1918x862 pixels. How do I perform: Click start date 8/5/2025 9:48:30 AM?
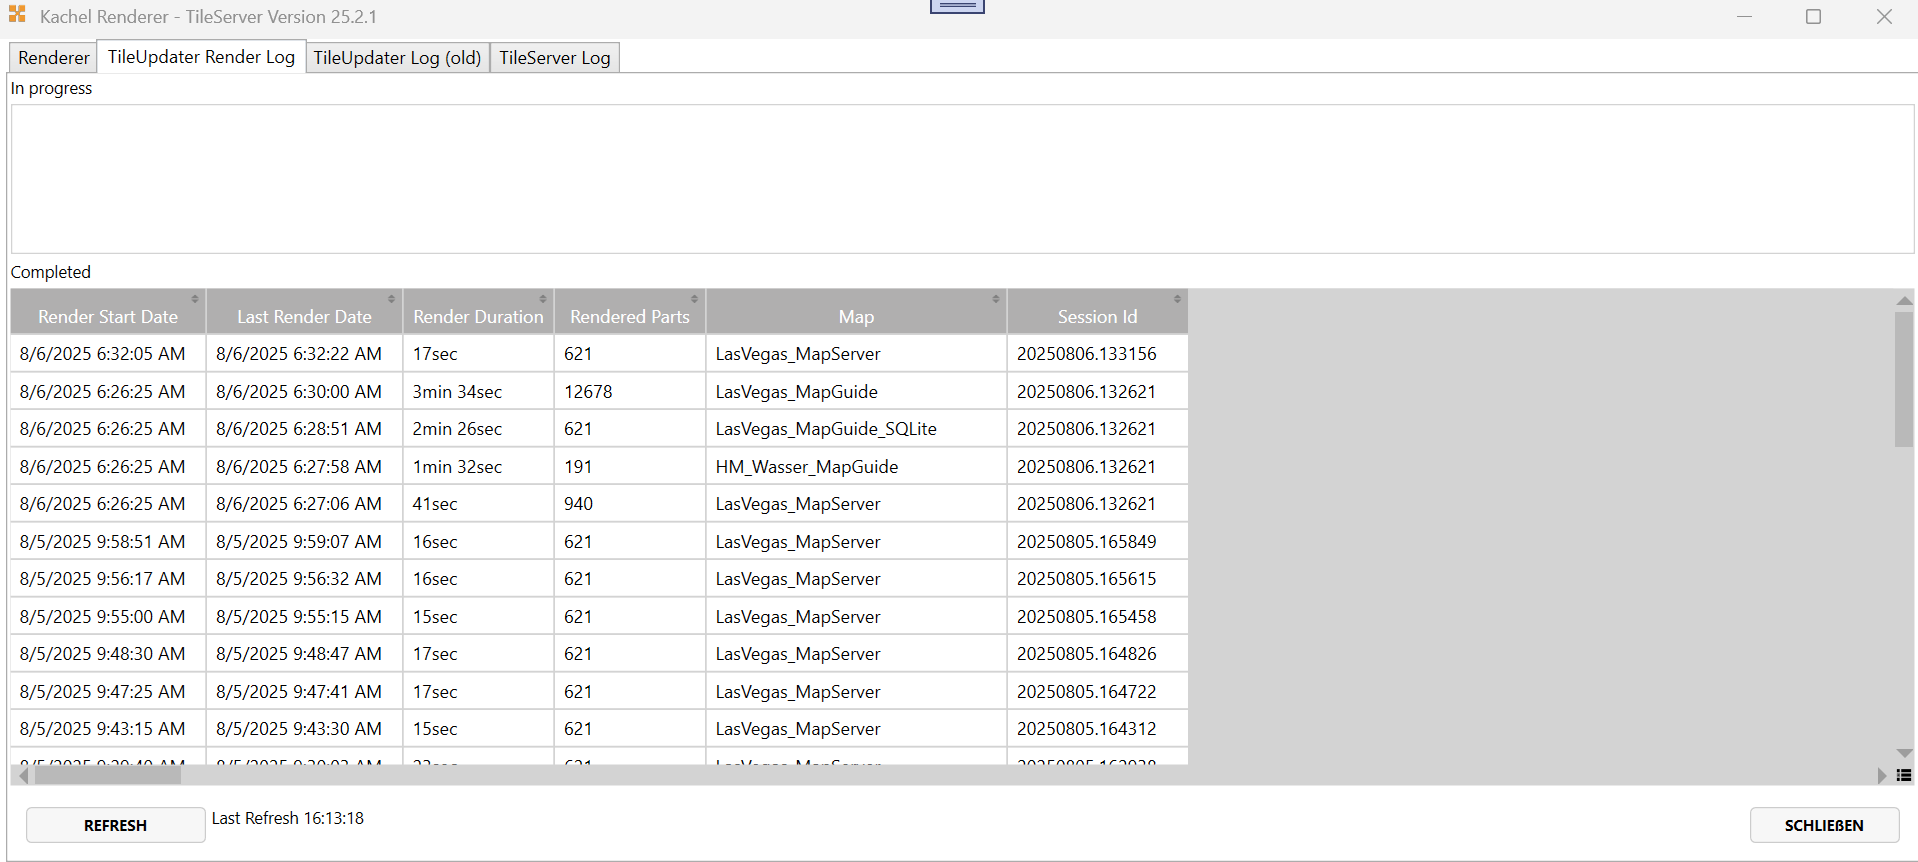[x=108, y=654]
